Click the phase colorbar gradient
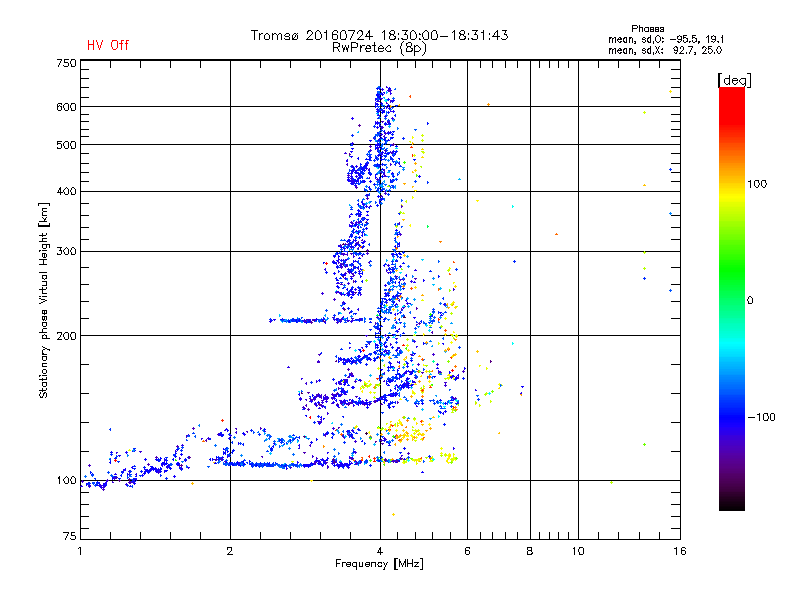 732,298
